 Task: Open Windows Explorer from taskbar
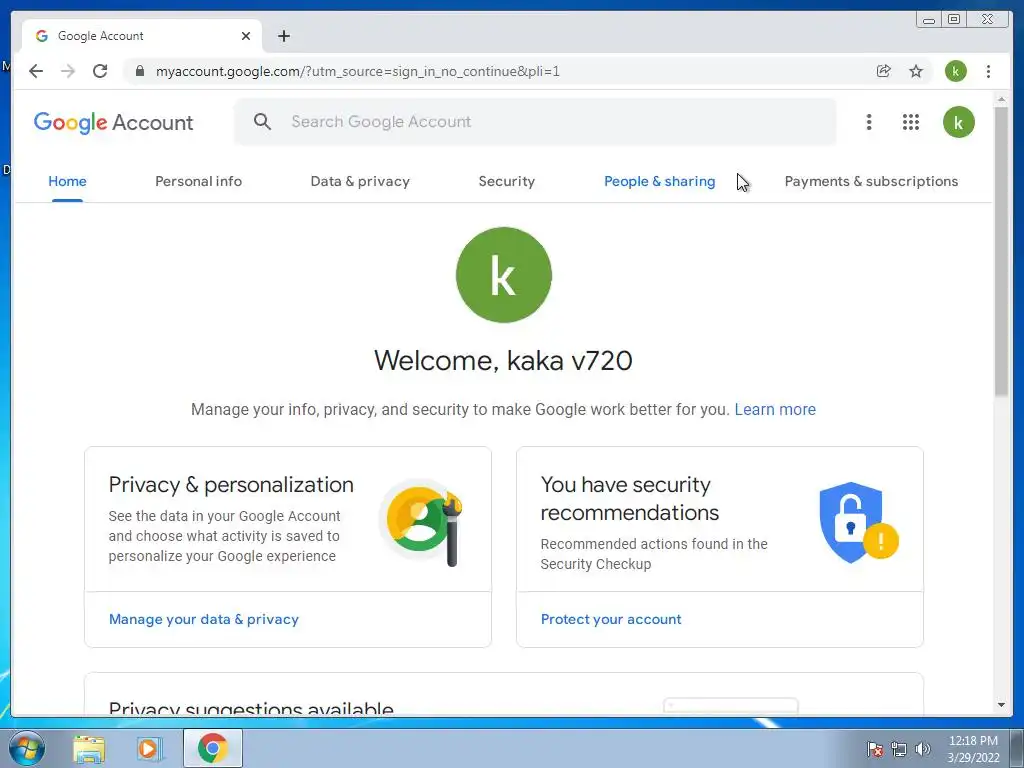(x=89, y=749)
